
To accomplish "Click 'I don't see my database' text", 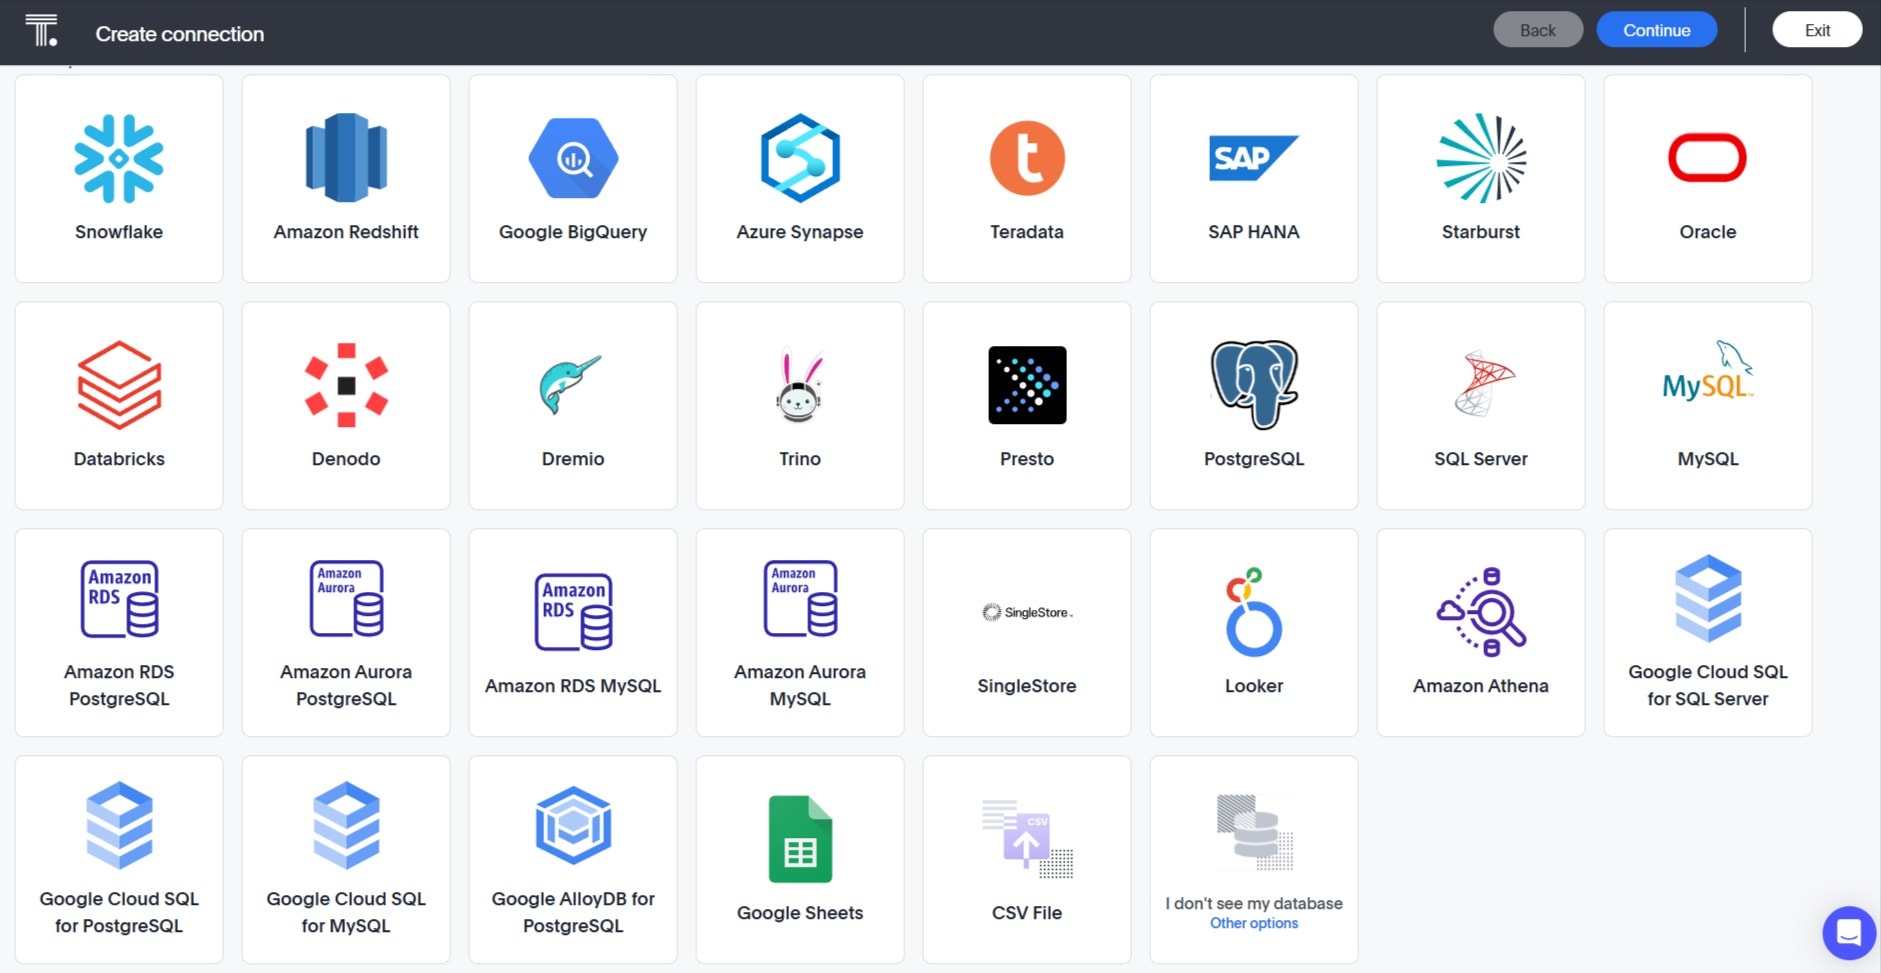I will [x=1254, y=904].
